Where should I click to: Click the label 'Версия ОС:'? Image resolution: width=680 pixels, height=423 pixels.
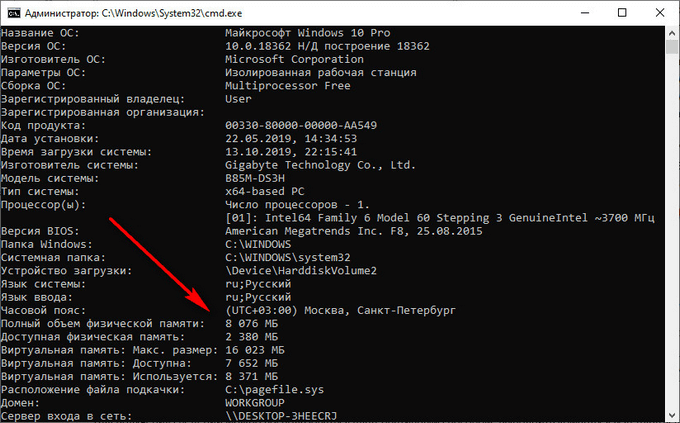click(33, 46)
